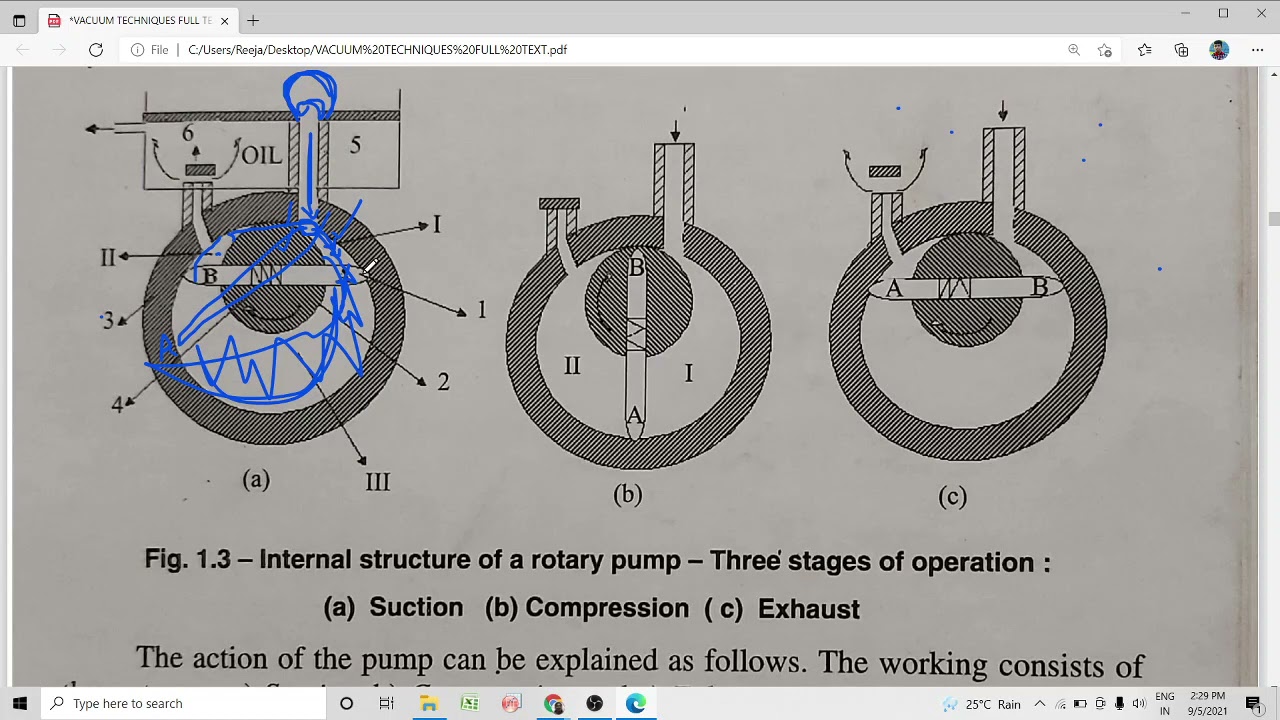The image size is (1280, 720).
Task: Open the 2:29 PM clock and calendar
Action: (1207, 704)
